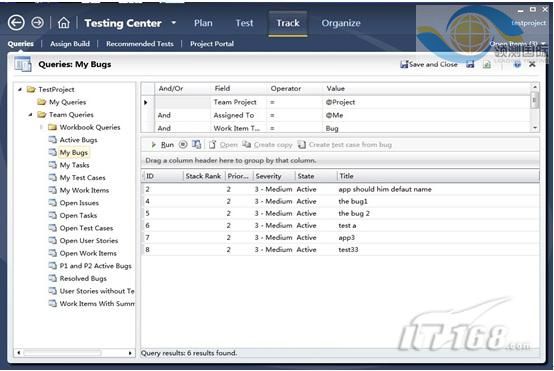Click the back arrow navigation icon

[x=16, y=23]
